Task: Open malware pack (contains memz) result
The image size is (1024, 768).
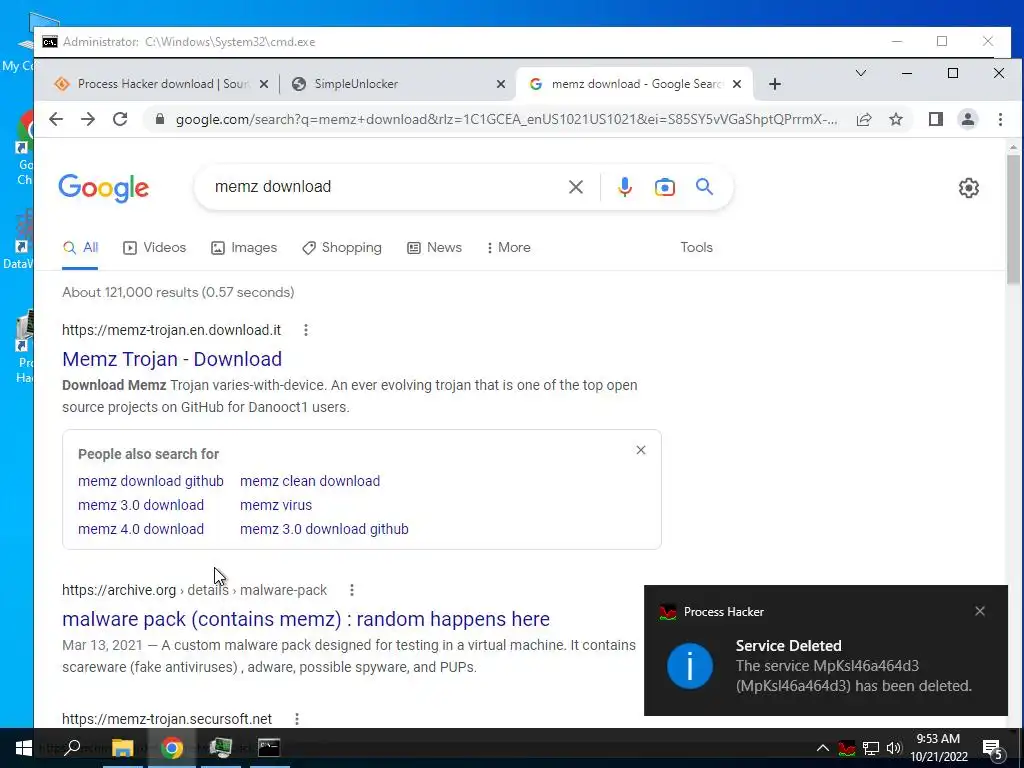Action: (306, 619)
